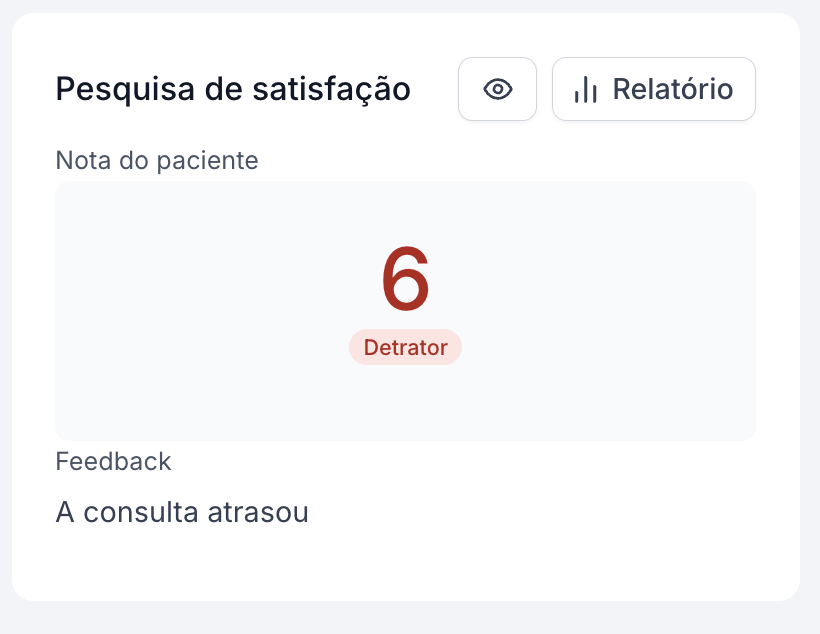Click the bar chart icon in Relatório
Image resolution: width=820 pixels, height=634 pixels.
(585, 90)
